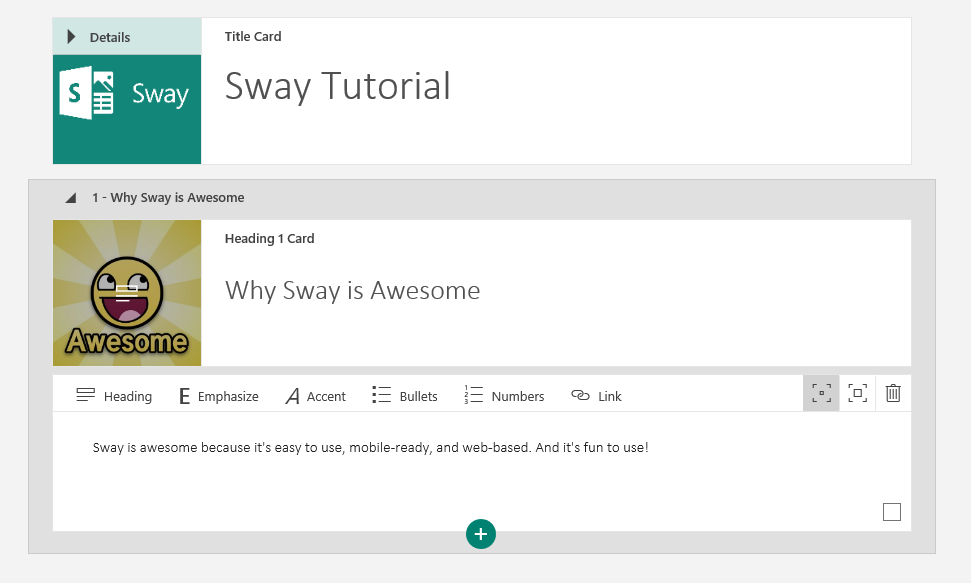Click in the 'Sway is awesome because' paragraph
The height and width of the screenshot is (583, 971).
click(x=370, y=447)
